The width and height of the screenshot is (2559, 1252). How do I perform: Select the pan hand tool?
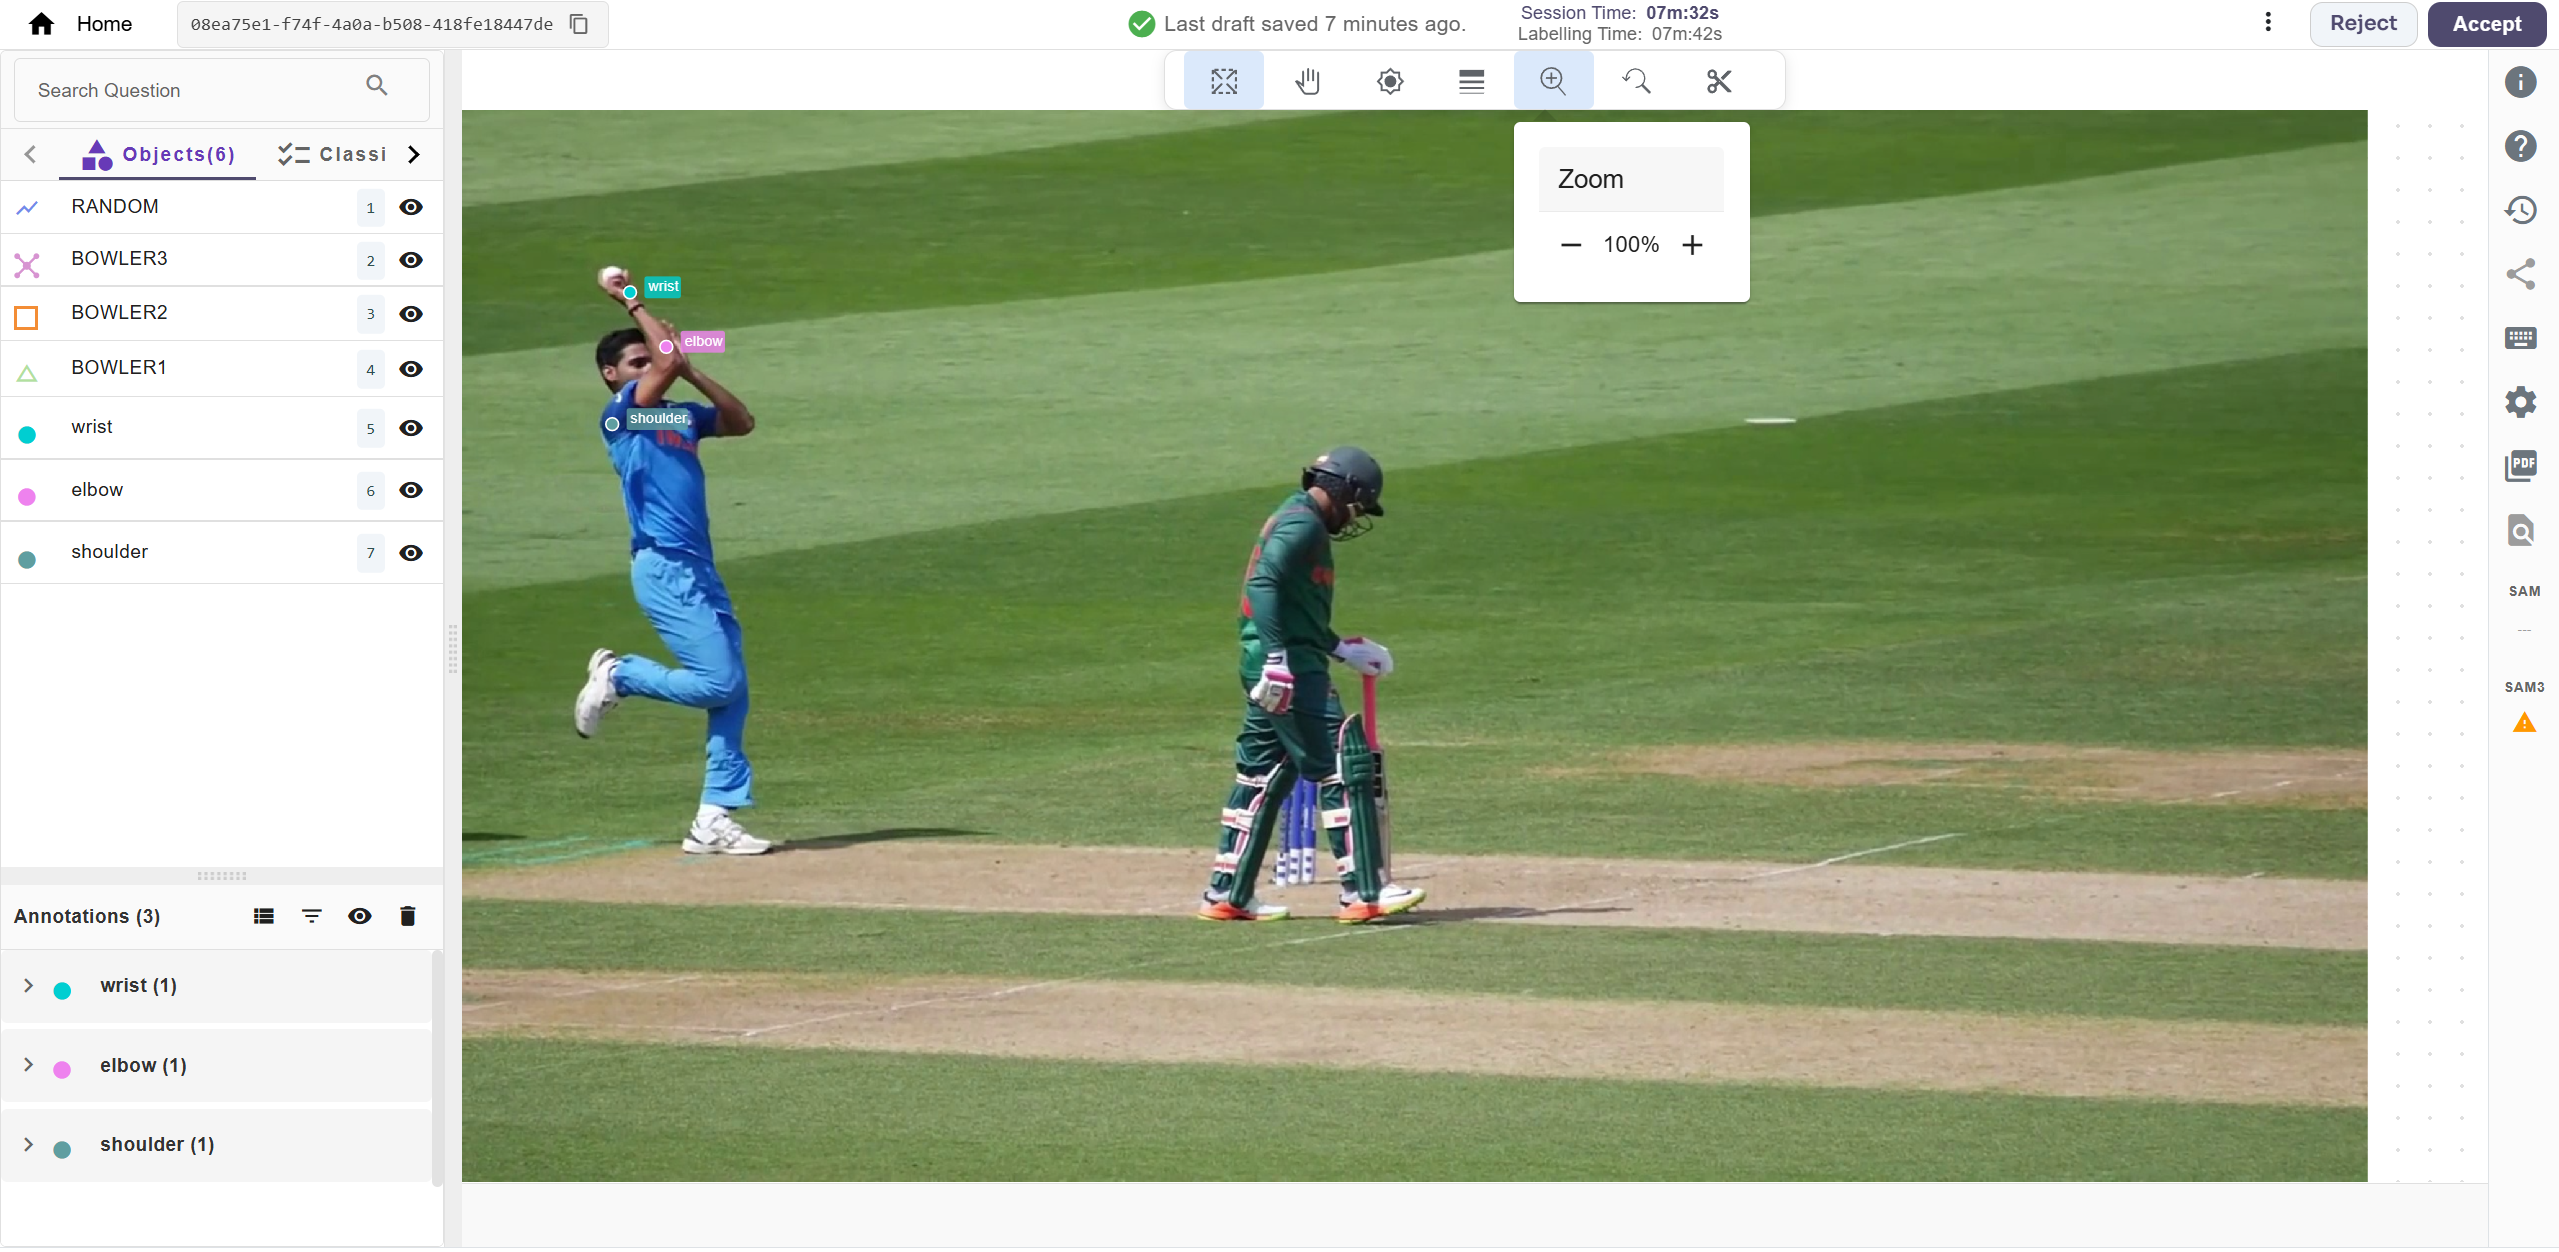tap(1307, 81)
